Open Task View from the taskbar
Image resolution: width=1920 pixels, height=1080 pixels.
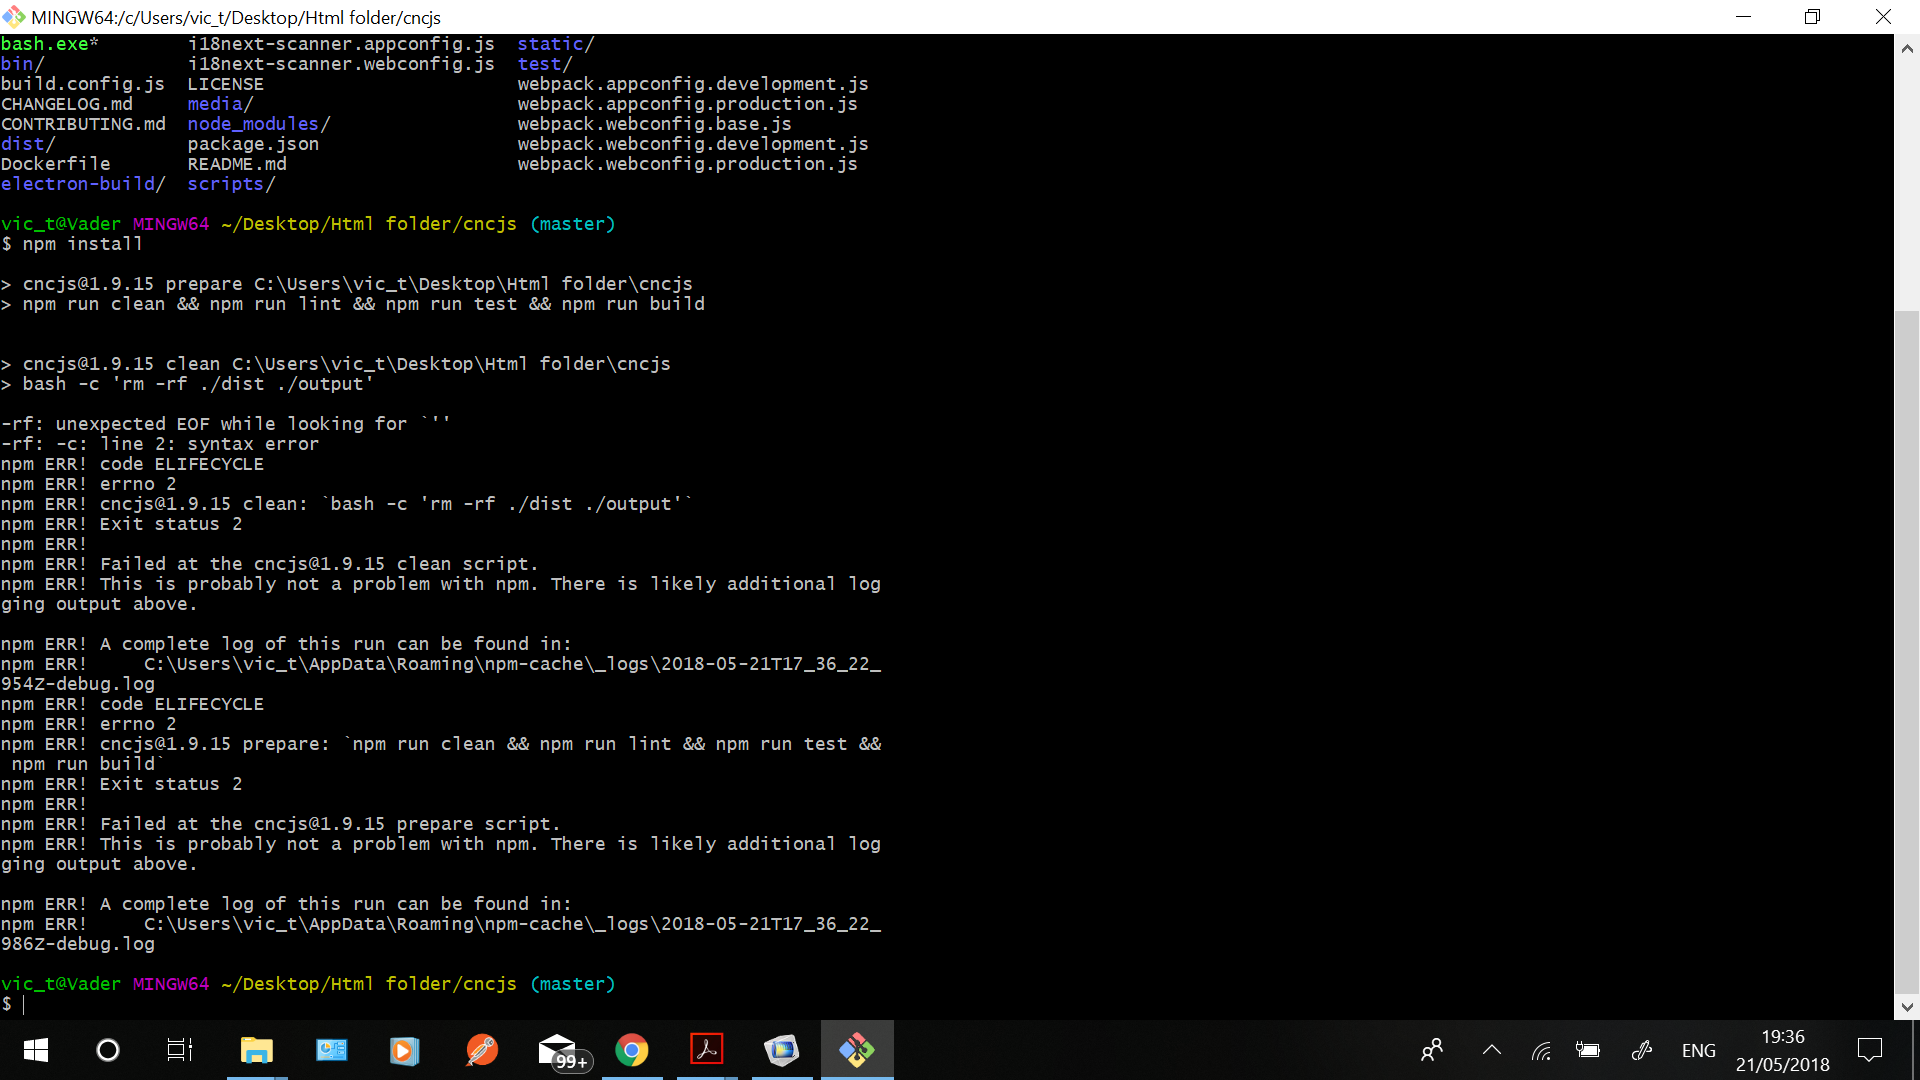tap(180, 1050)
